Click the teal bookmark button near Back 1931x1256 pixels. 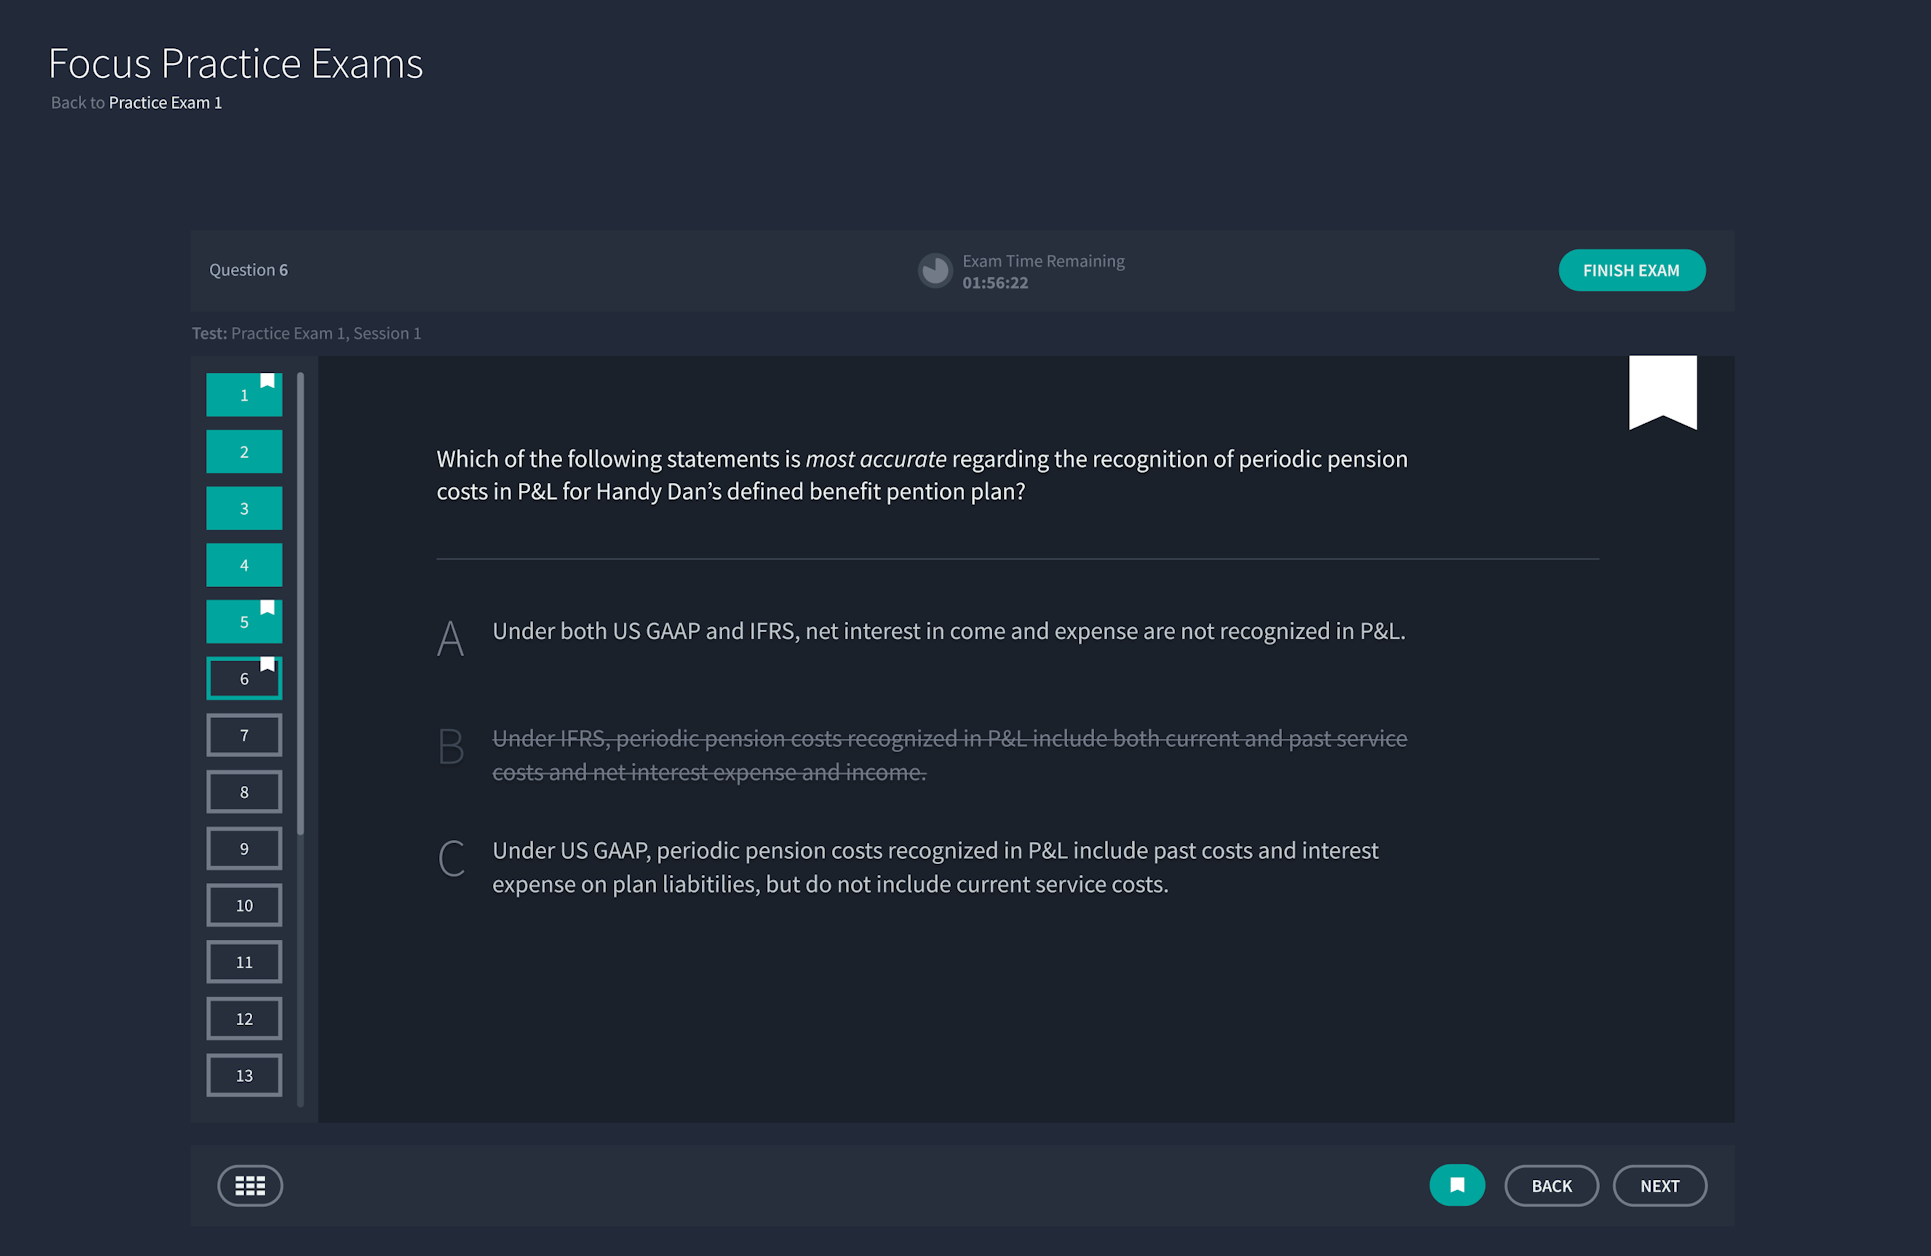pyautogui.click(x=1457, y=1186)
